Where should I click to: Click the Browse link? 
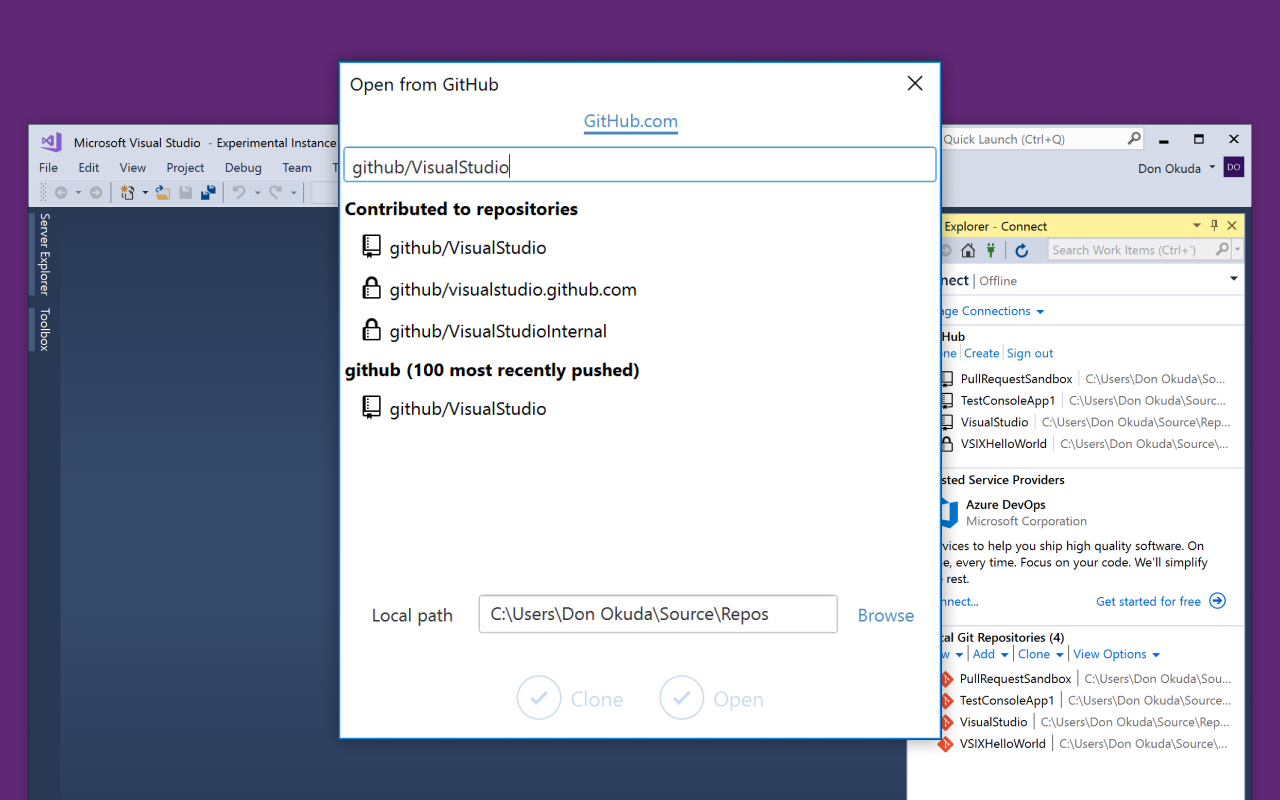point(886,615)
